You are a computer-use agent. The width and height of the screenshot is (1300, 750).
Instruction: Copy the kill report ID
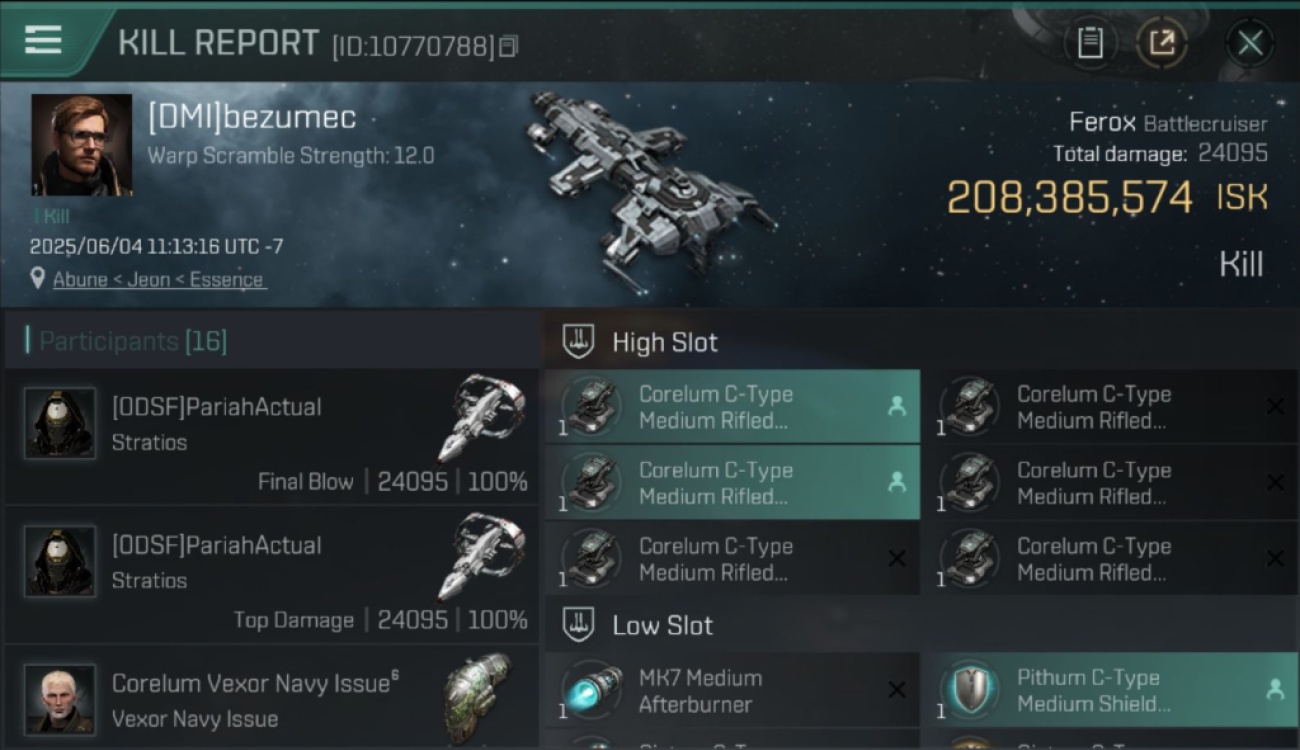[509, 46]
